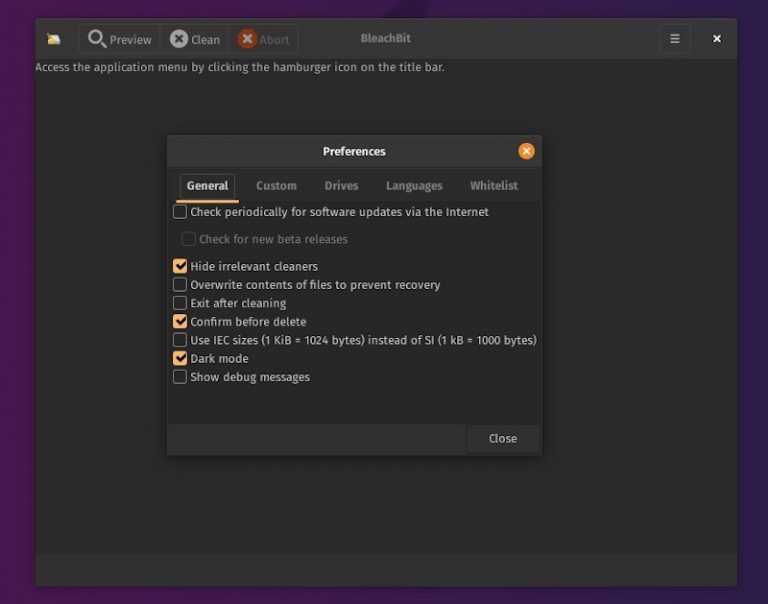Image resolution: width=768 pixels, height=604 pixels.
Task: Open the Drives tab
Action: [x=341, y=186]
